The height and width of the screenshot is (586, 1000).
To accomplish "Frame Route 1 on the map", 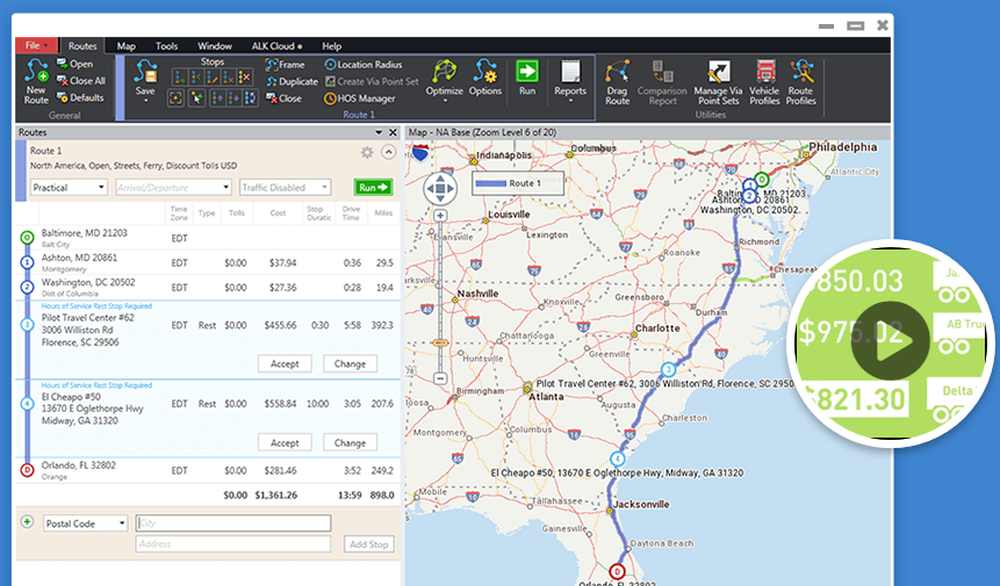I will coord(285,64).
